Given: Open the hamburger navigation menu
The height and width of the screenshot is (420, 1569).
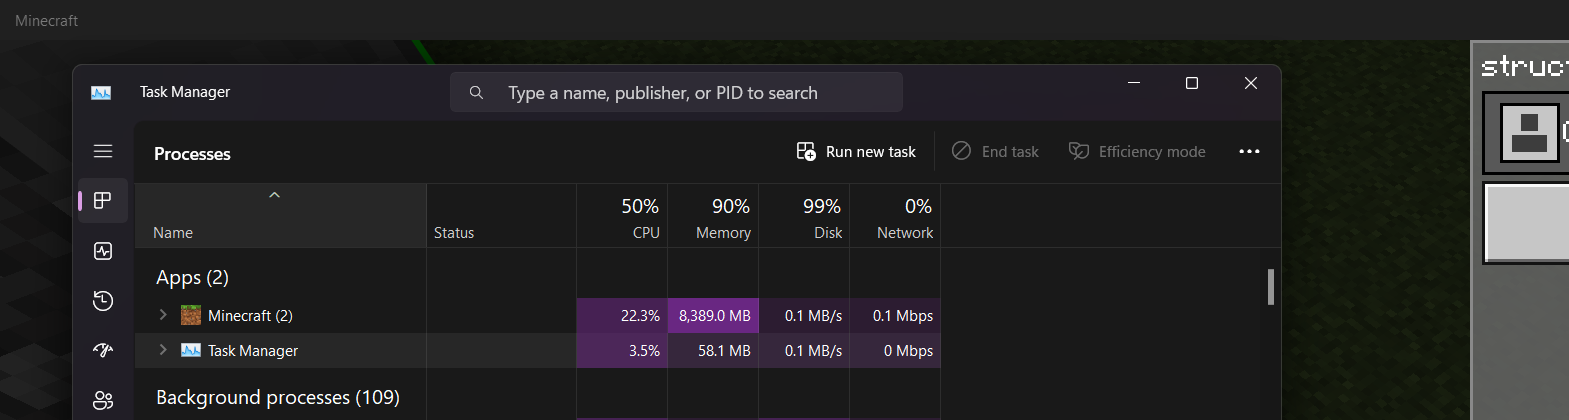Looking at the screenshot, I should [x=103, y=151].
